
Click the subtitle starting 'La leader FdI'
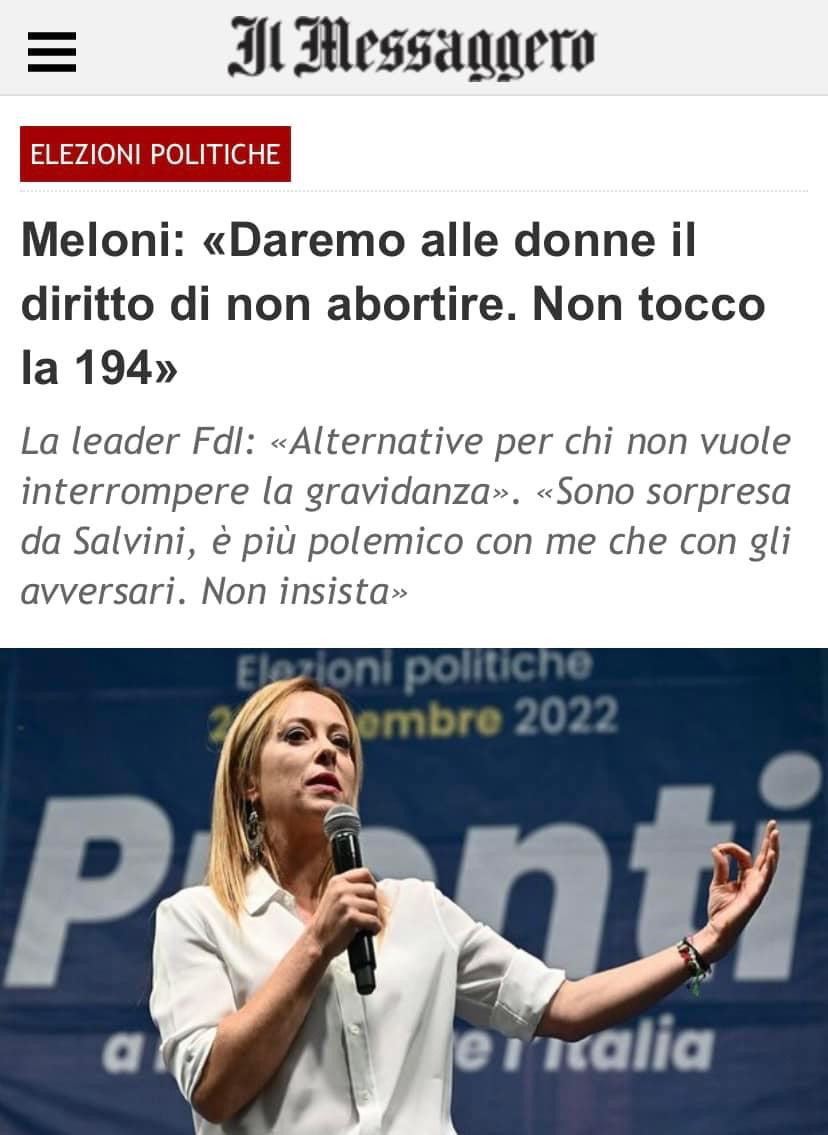coord(405,515)
